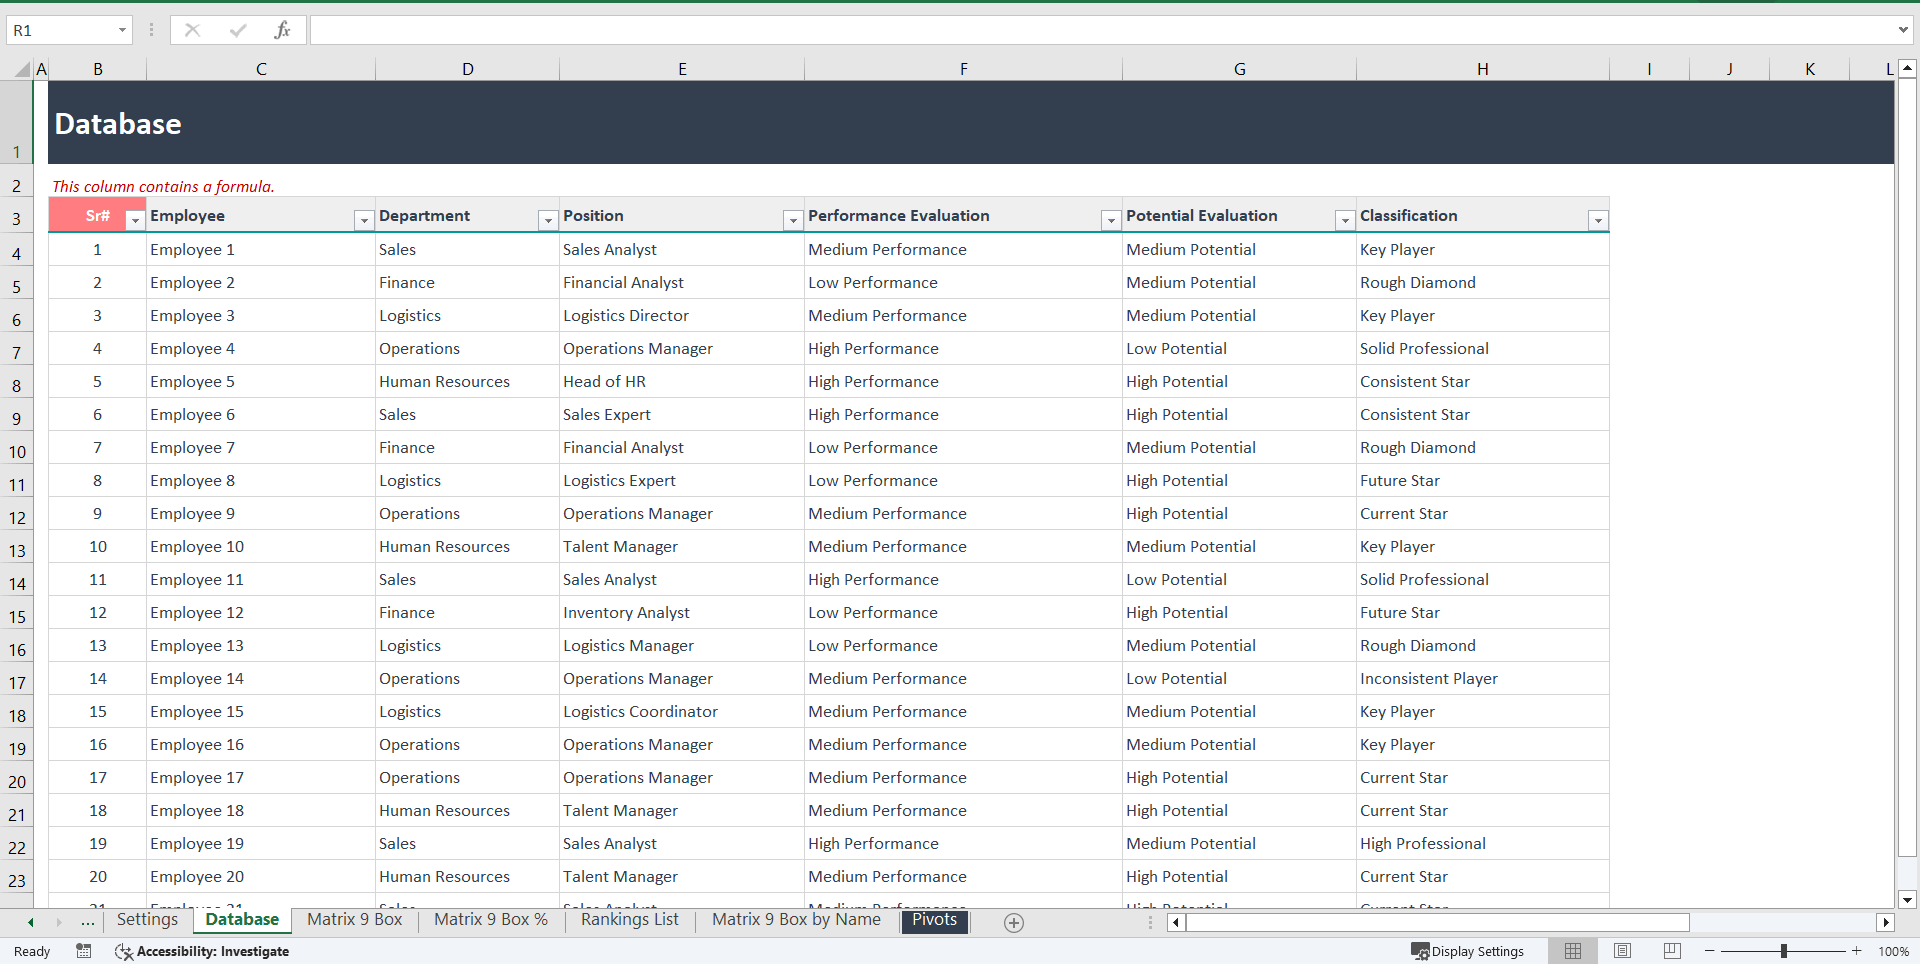Click the cancel X next to formula bar
1920x966 pixels.
pyautogui.click(x=192, y=30)
